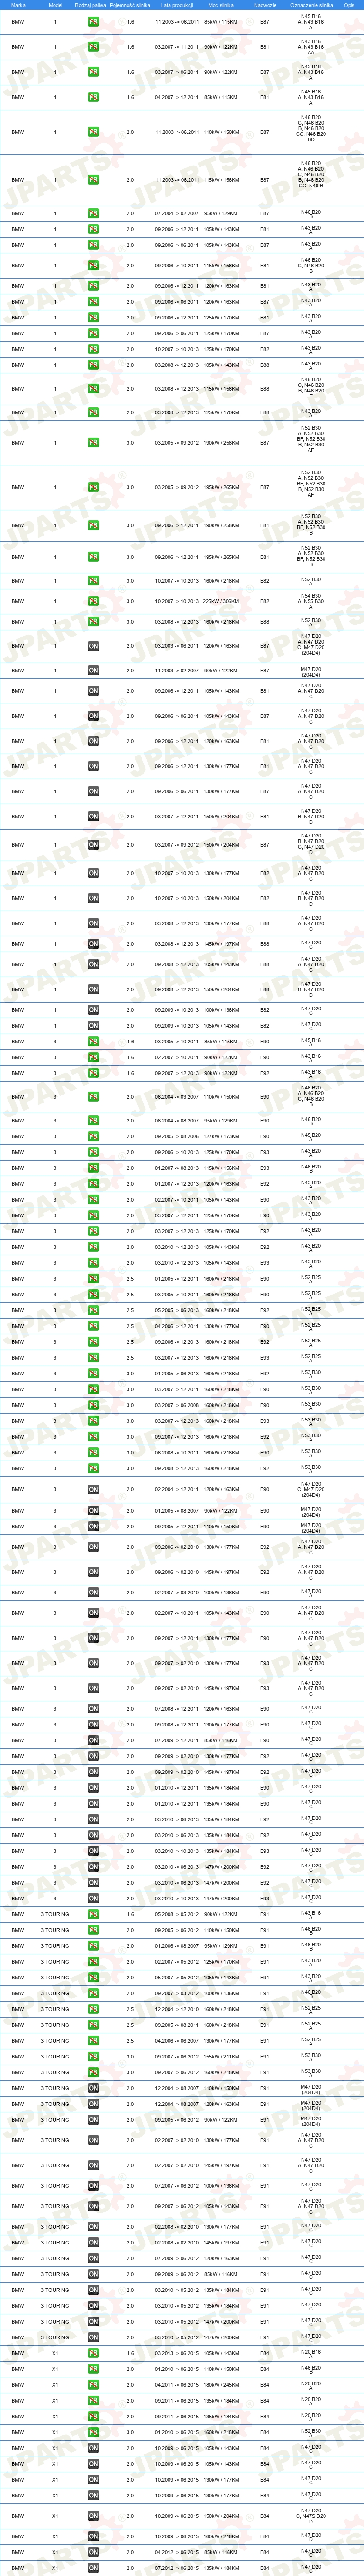Click petrol icon in BMW 1 110kW/150KM E87 row
The image size is (364, 2576).
click(93, 132)
